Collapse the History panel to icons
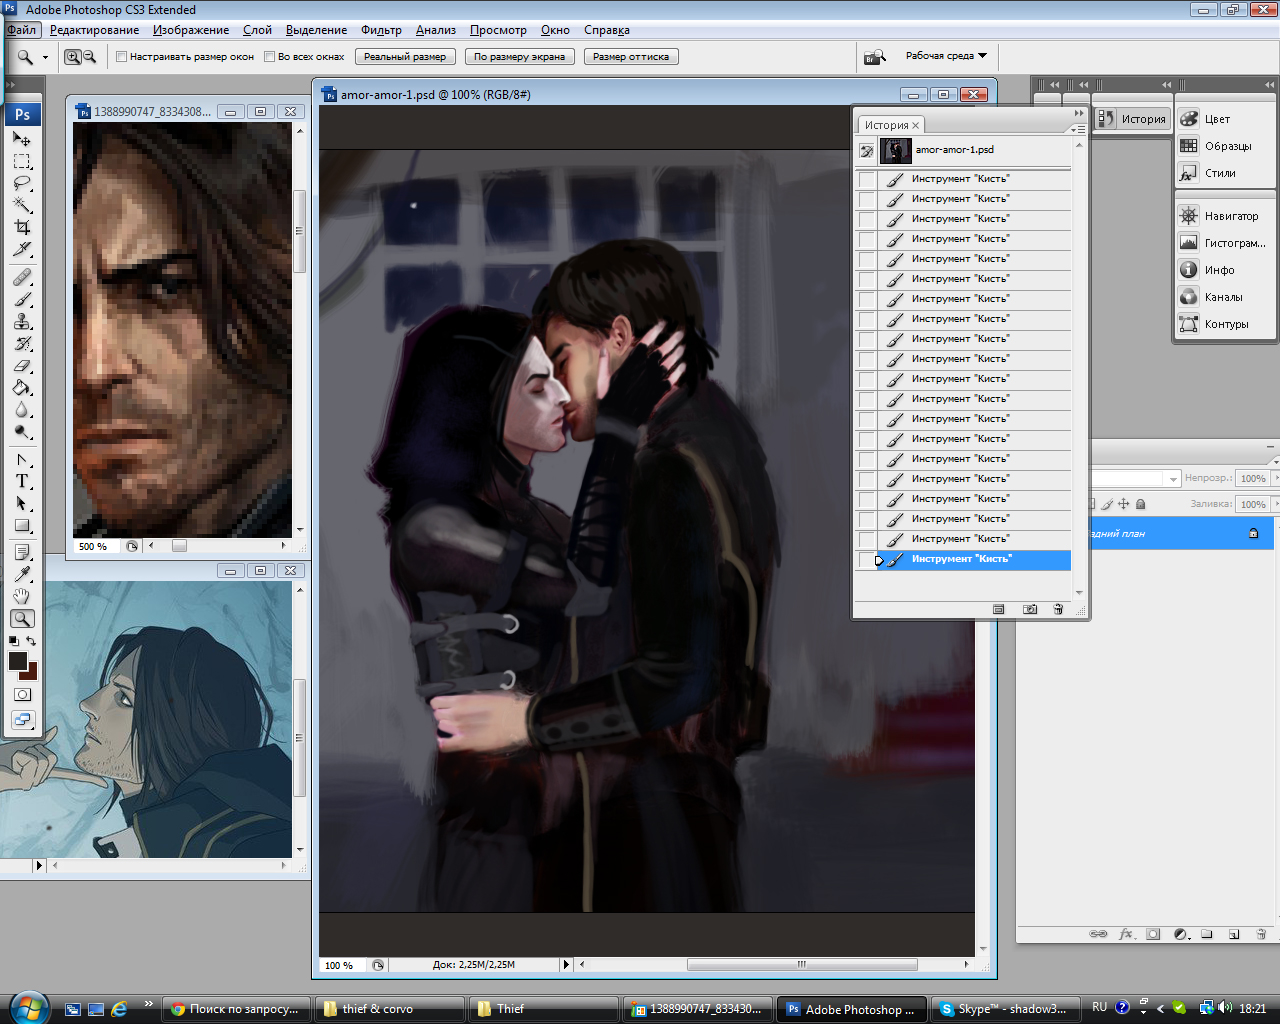The height and width of the screenshot is (1024, 1280). pos(1079,113)
